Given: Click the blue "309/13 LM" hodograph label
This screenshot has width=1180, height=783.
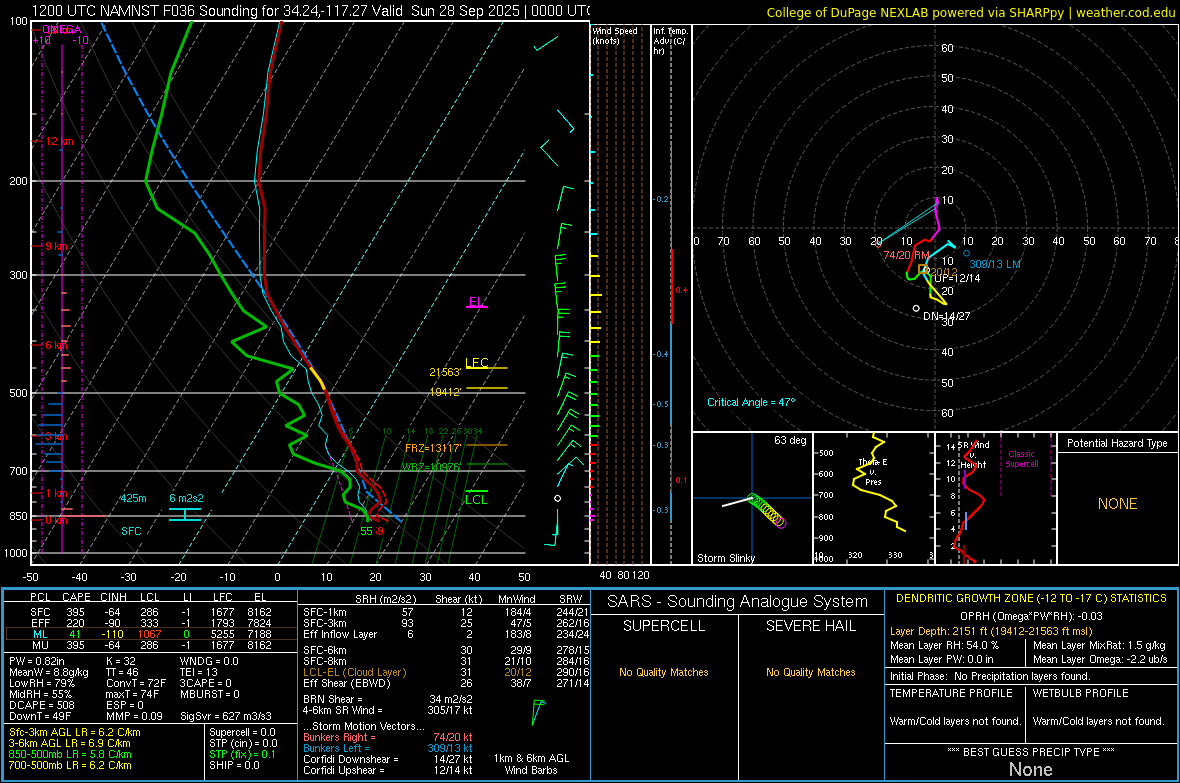Looking at the screenshot, I should [995, 264].
